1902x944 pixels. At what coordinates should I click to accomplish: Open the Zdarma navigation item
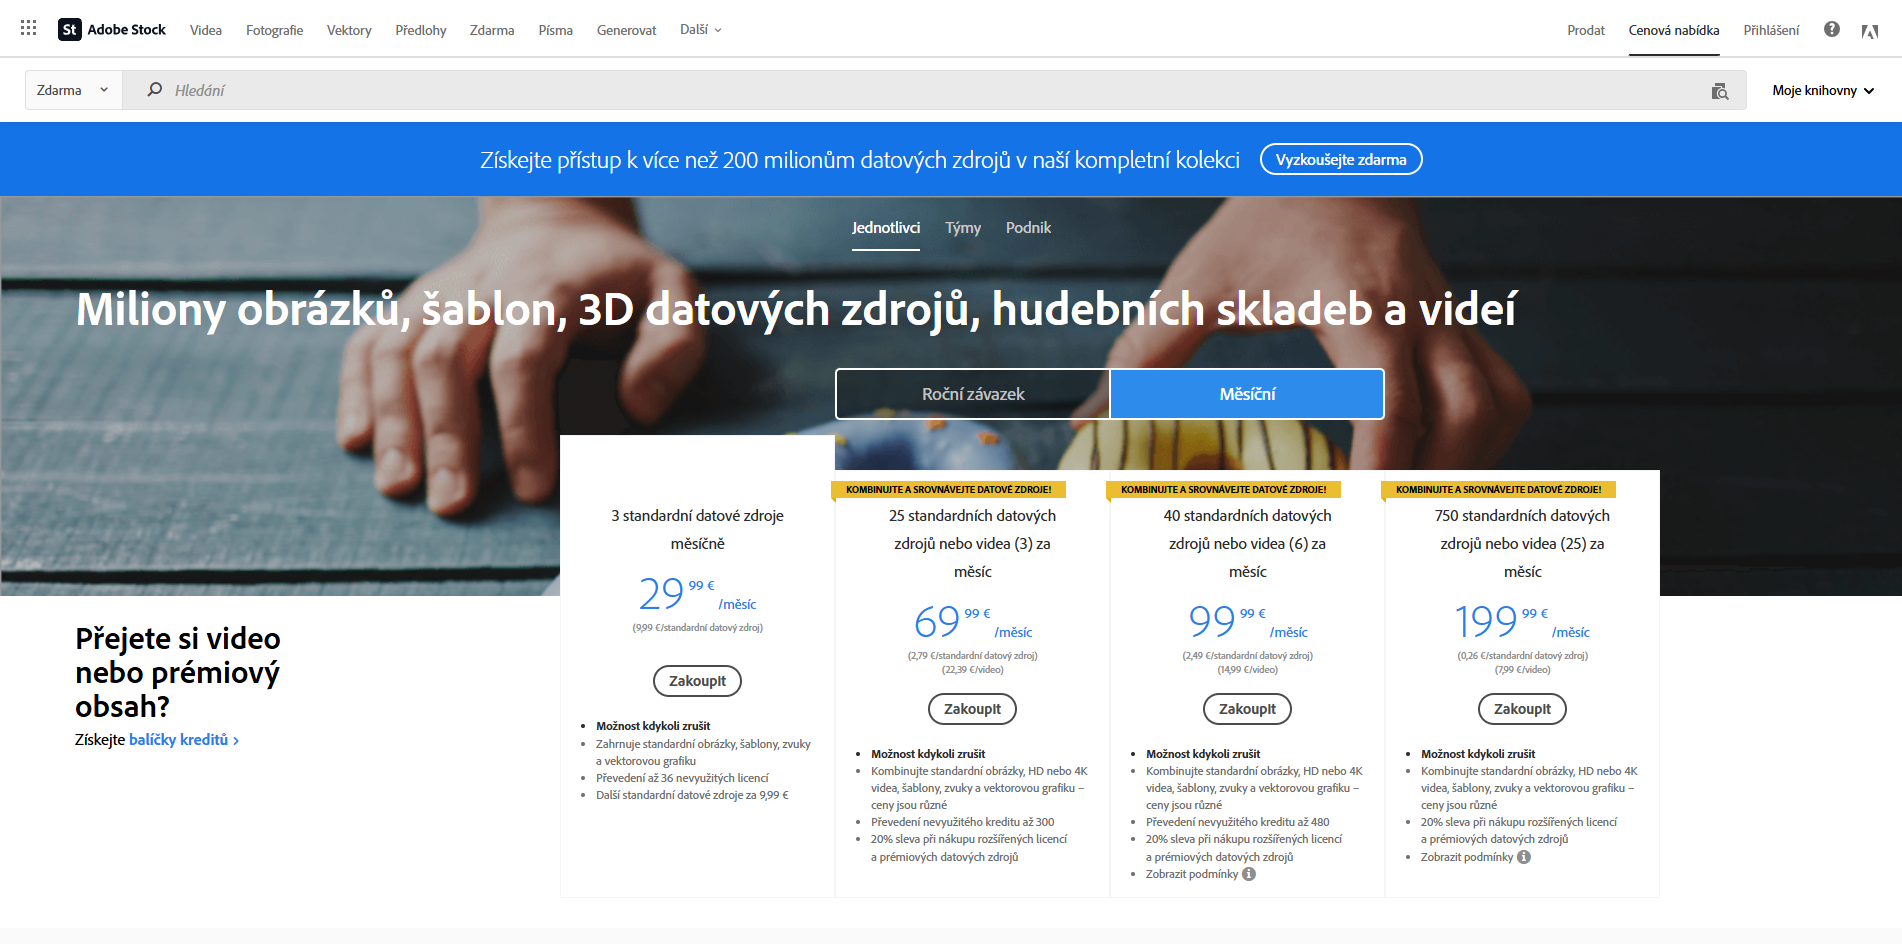click(x=492, y=30)
